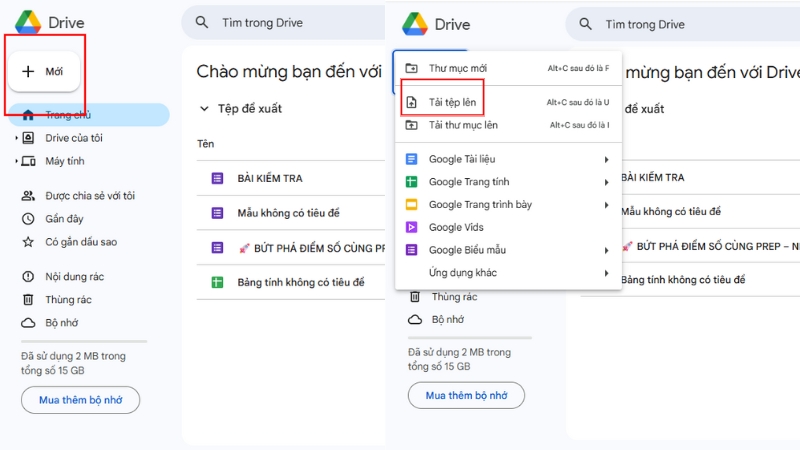This screenshot has height=450, width=800.
Task: Collapse the Tệp đề xuất section chevron
Action: pyautogui.click(x=205, y=108)
